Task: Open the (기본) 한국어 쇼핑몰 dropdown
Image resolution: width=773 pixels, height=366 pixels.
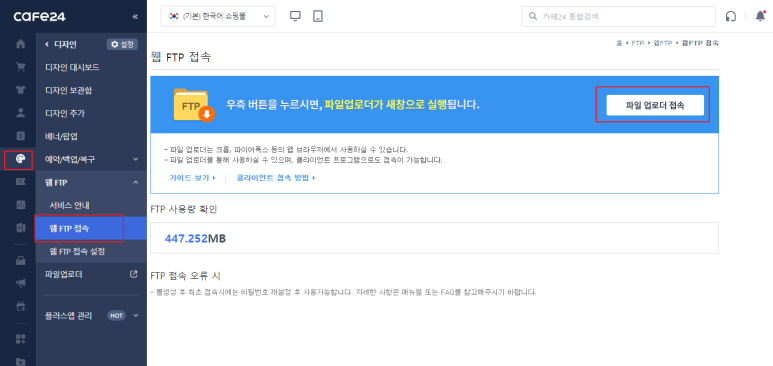Action: point(218,16)
